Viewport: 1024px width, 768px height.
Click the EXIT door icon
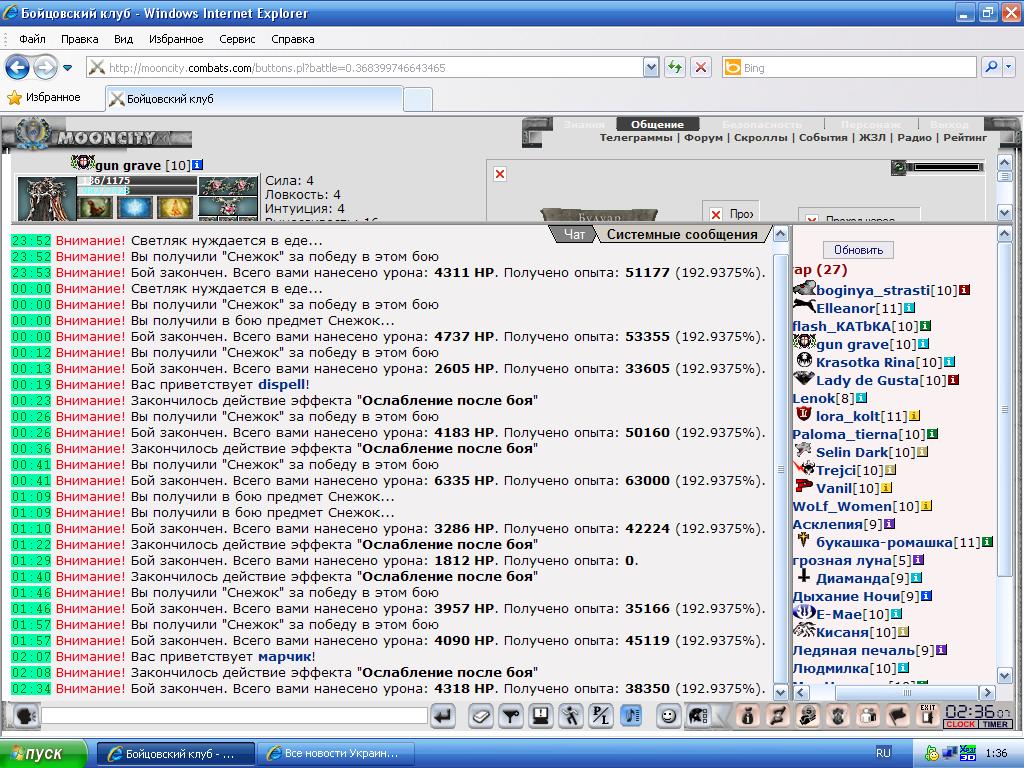click(x=927, y=715)
